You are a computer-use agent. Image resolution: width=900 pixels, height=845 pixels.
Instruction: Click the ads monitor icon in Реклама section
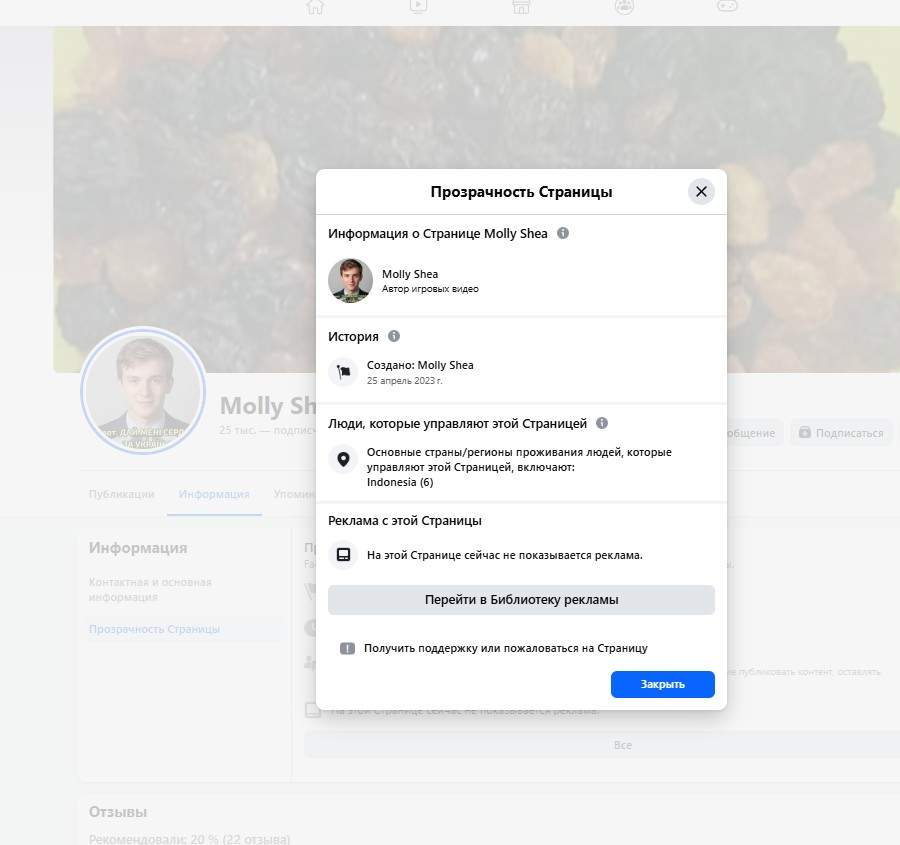(343, 554)
